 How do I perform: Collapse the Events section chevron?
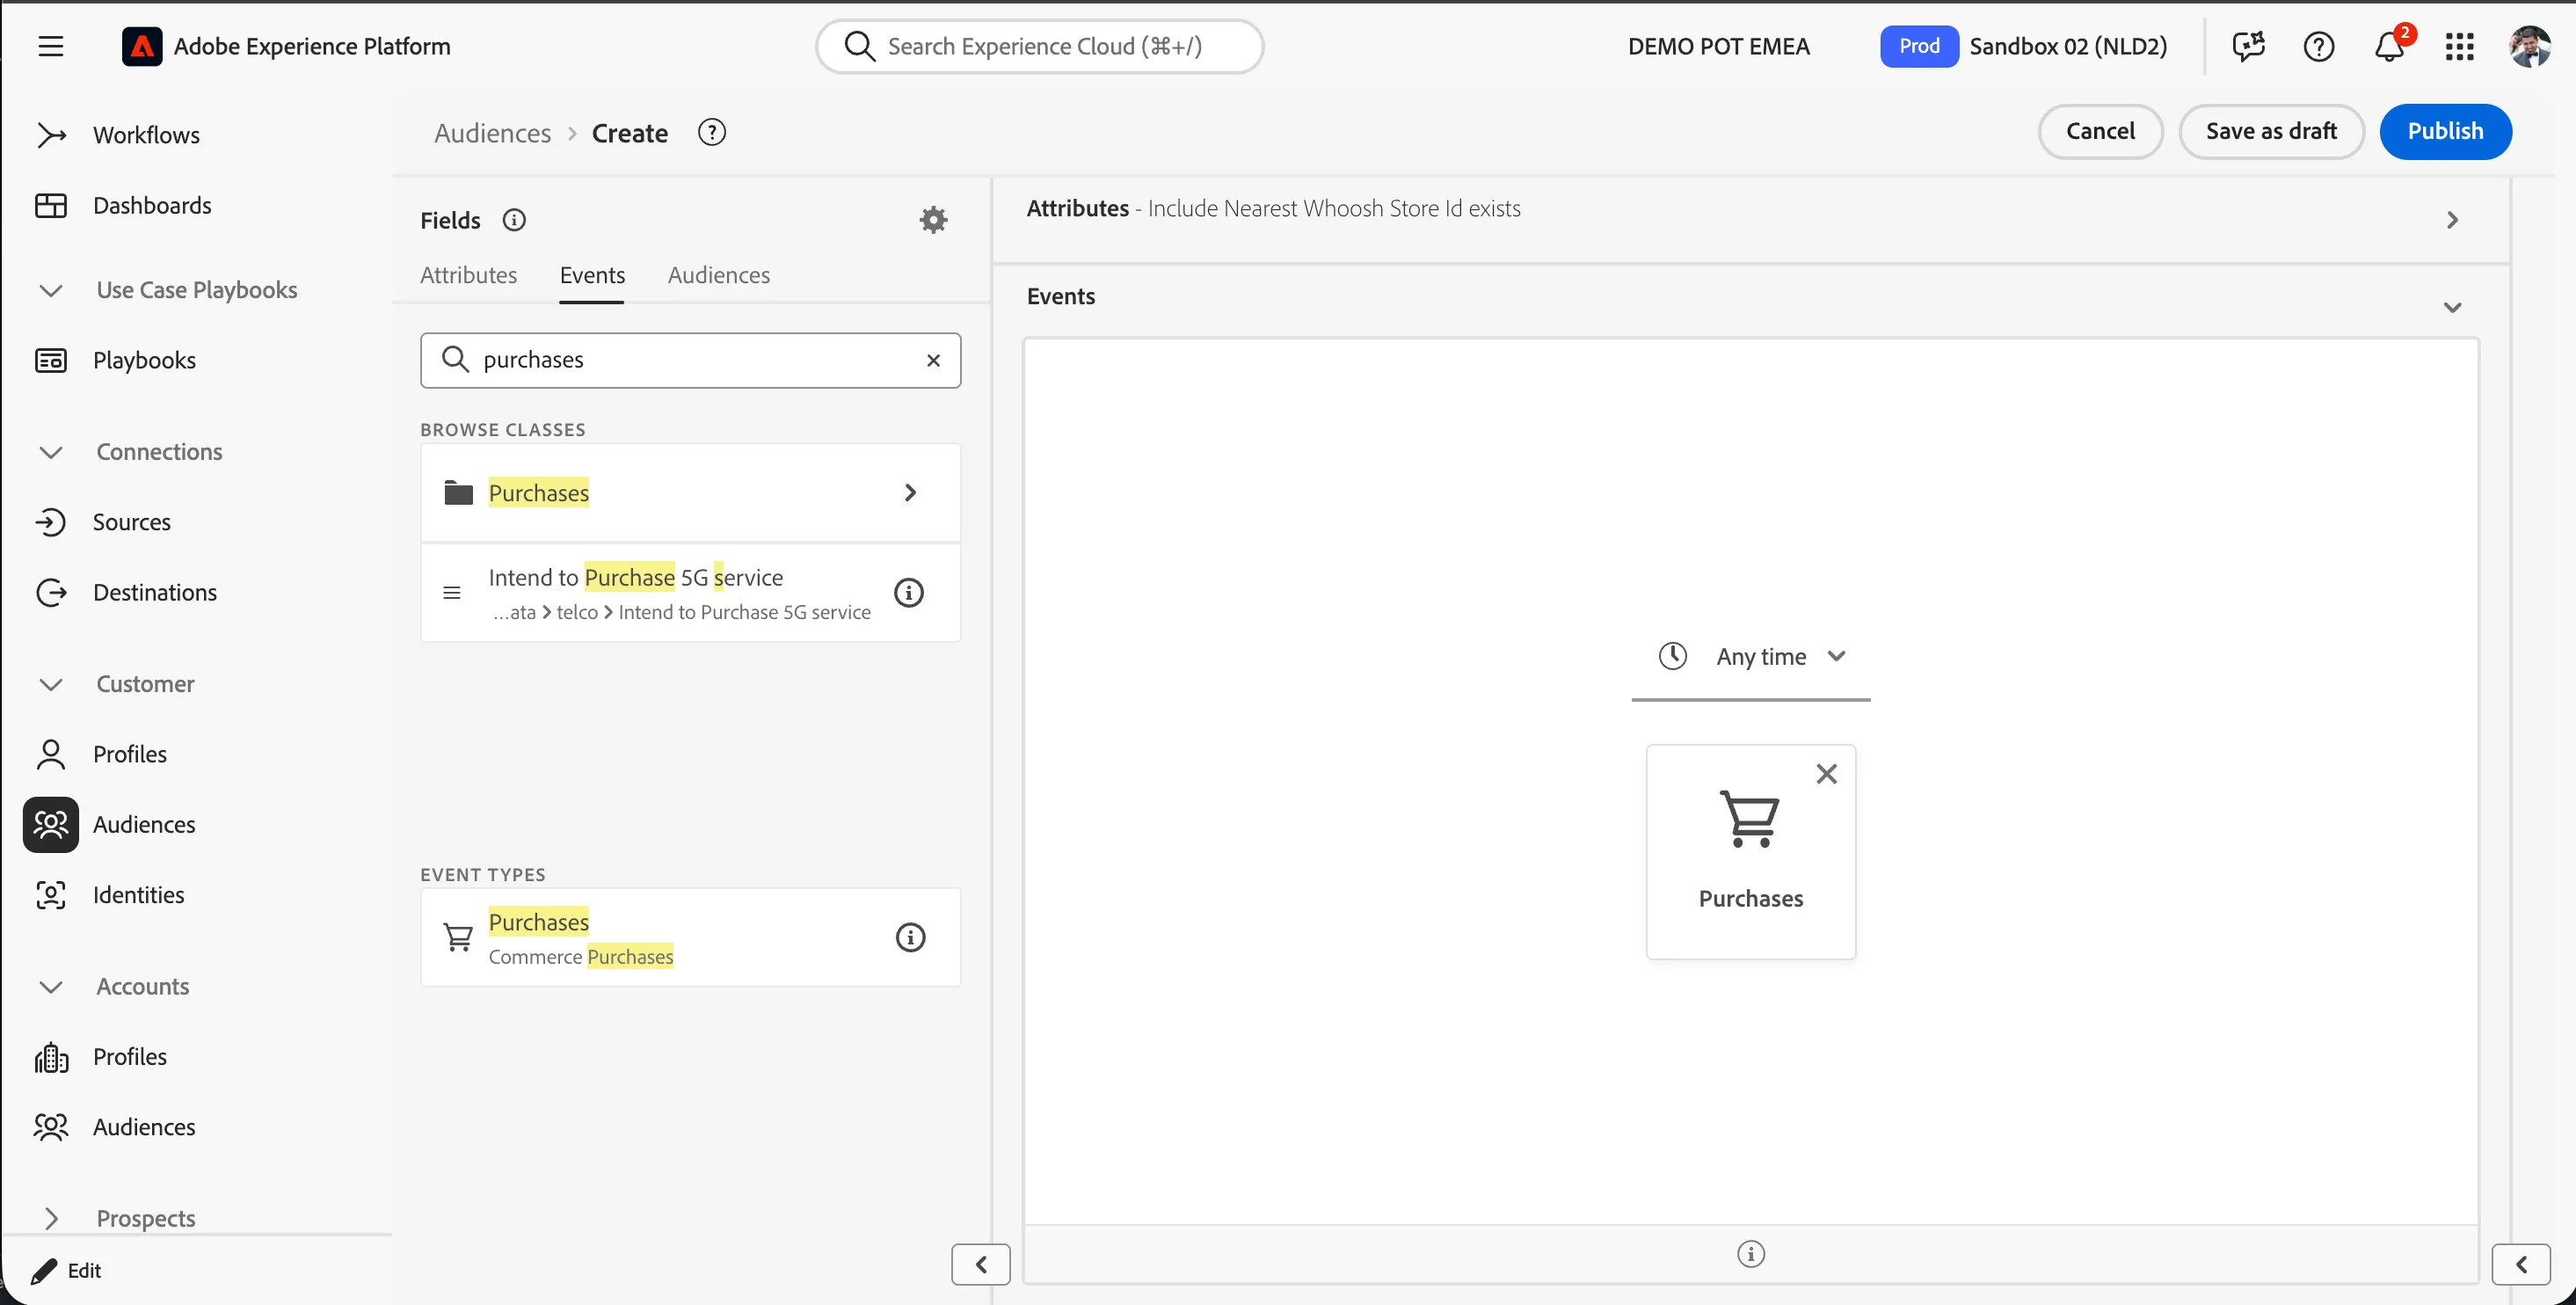(2452, 307)
